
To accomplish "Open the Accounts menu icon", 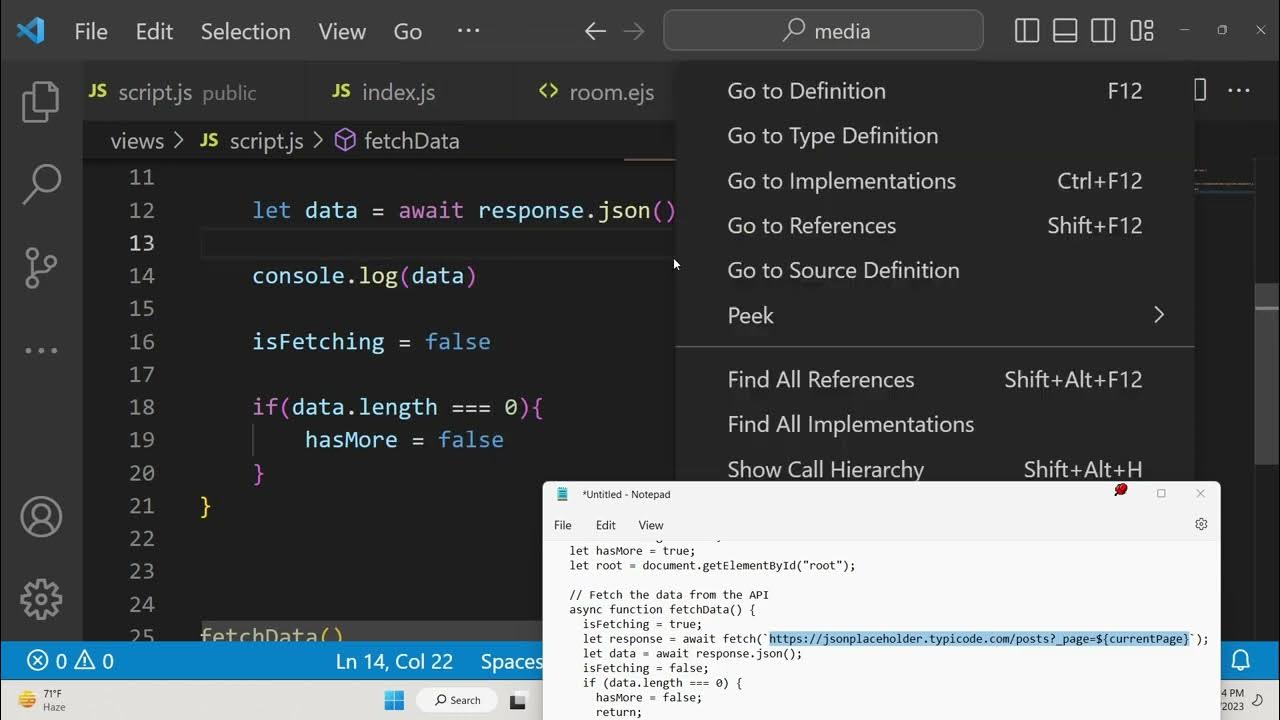I will click(41, 517).
